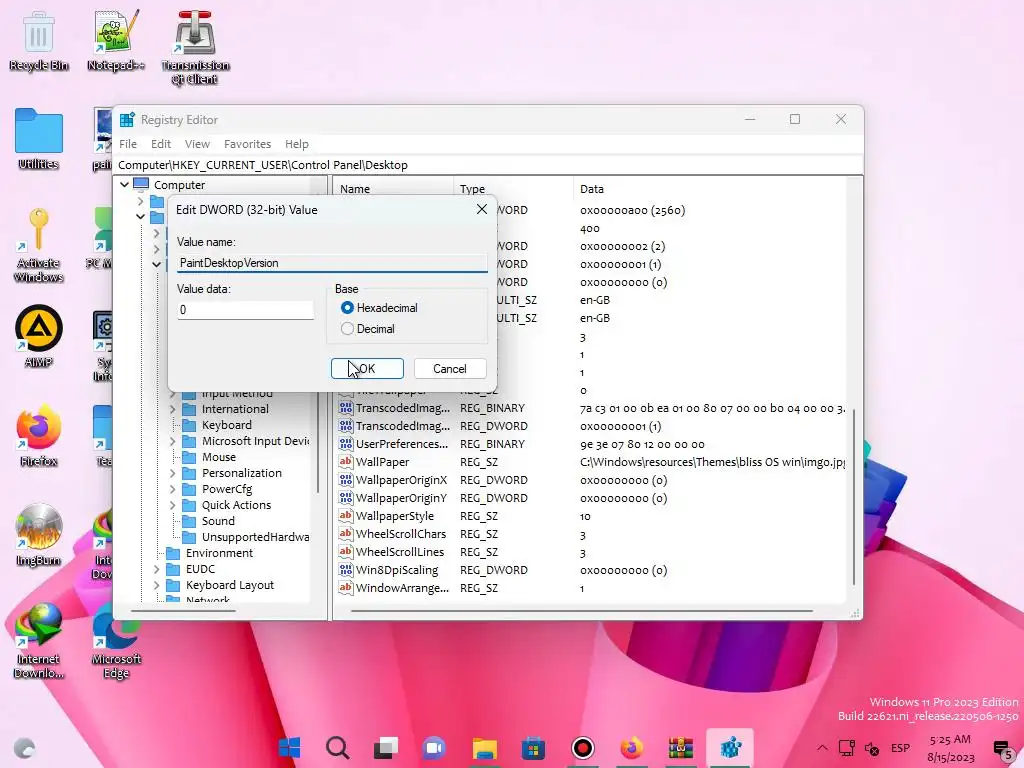The image size is (1024, 768).
Task: Expand the International key
Action: point(172,409)
